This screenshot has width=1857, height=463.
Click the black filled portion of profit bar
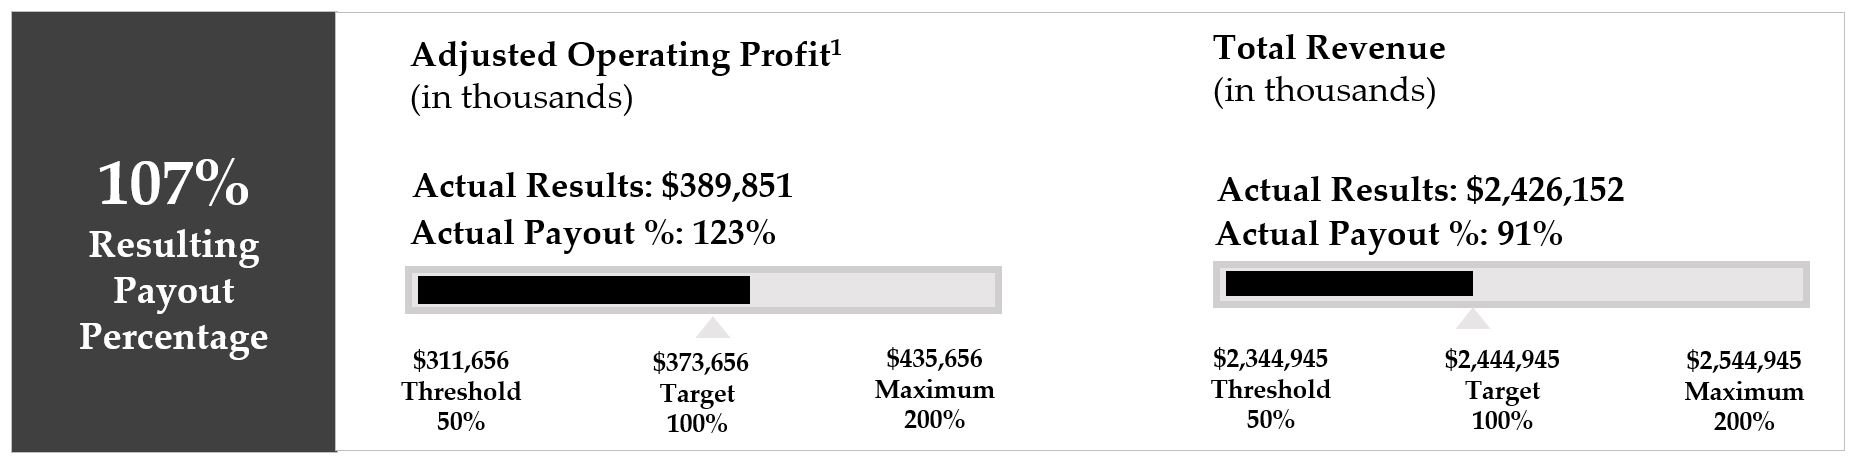pyautogui.click(x=583, y=290)
